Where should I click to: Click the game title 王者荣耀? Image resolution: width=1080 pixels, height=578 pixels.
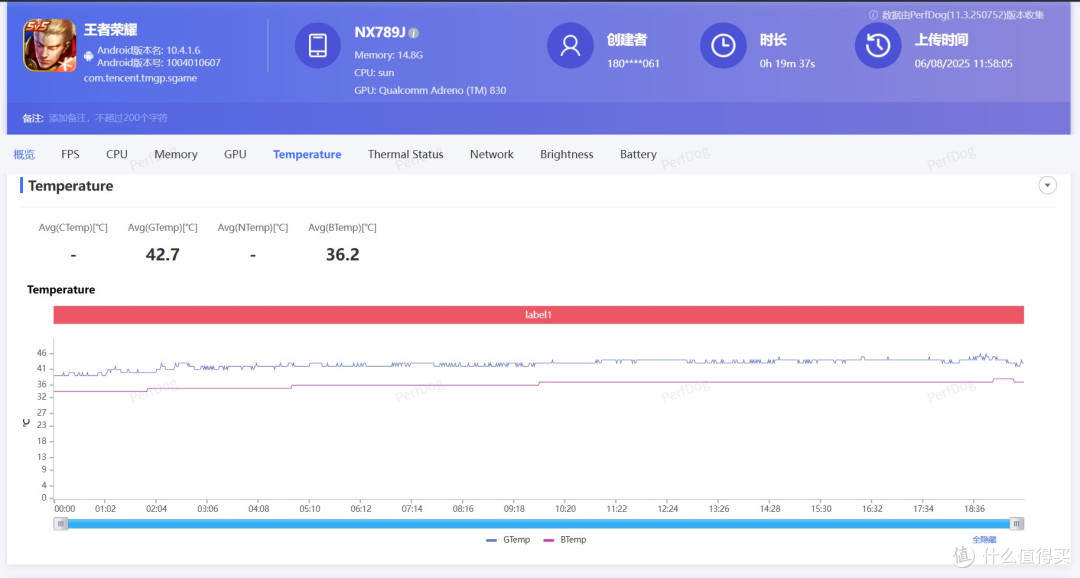click(x=110, y=30)
